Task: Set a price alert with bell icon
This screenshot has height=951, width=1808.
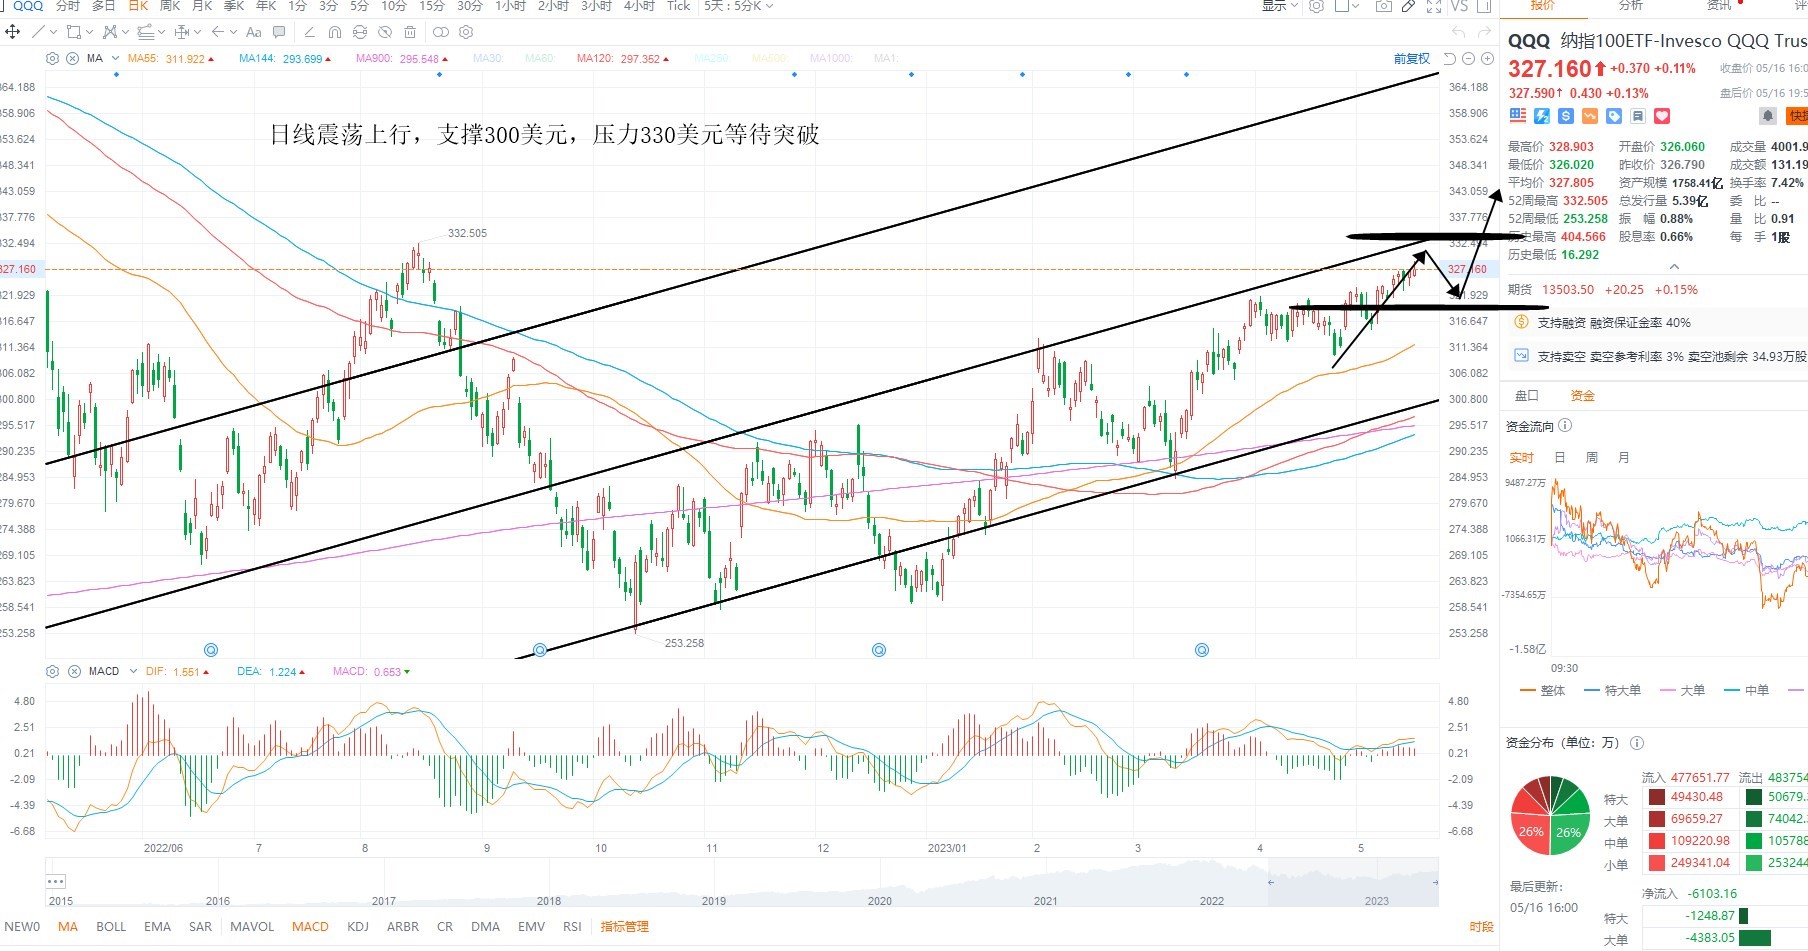Action: [1767, 116]
